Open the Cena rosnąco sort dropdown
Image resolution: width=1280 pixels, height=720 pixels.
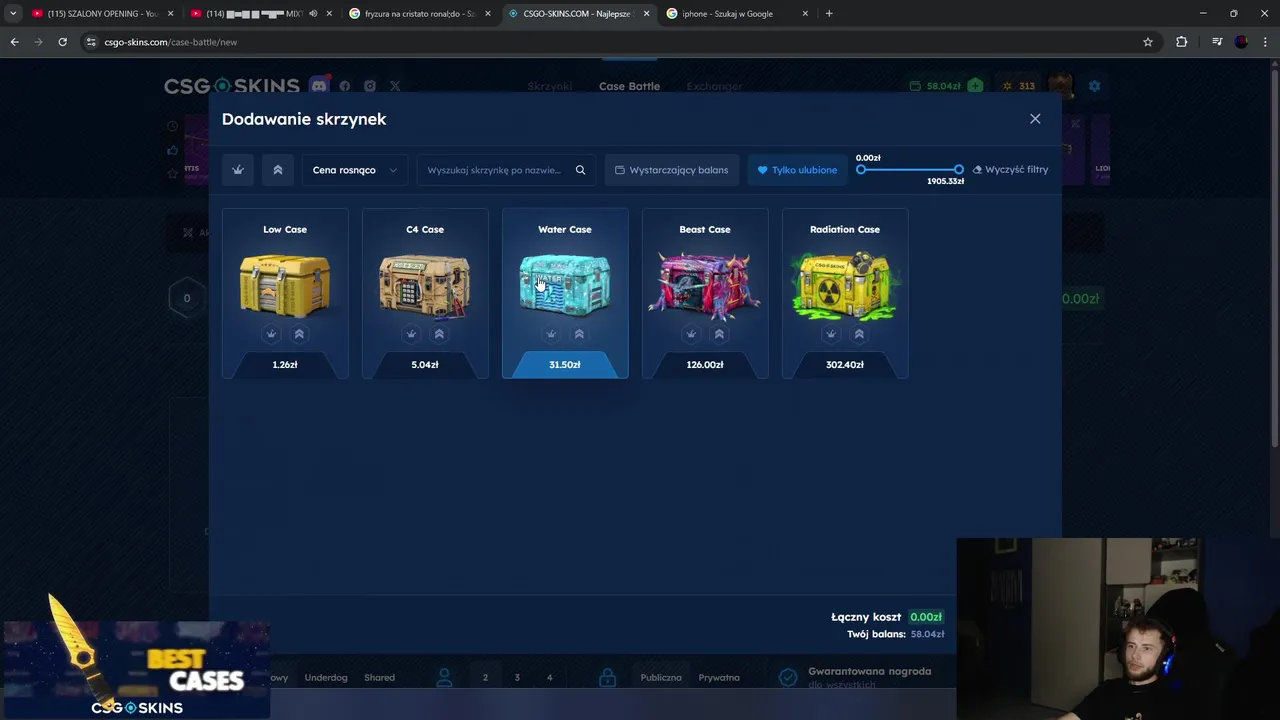pos(355,170)
